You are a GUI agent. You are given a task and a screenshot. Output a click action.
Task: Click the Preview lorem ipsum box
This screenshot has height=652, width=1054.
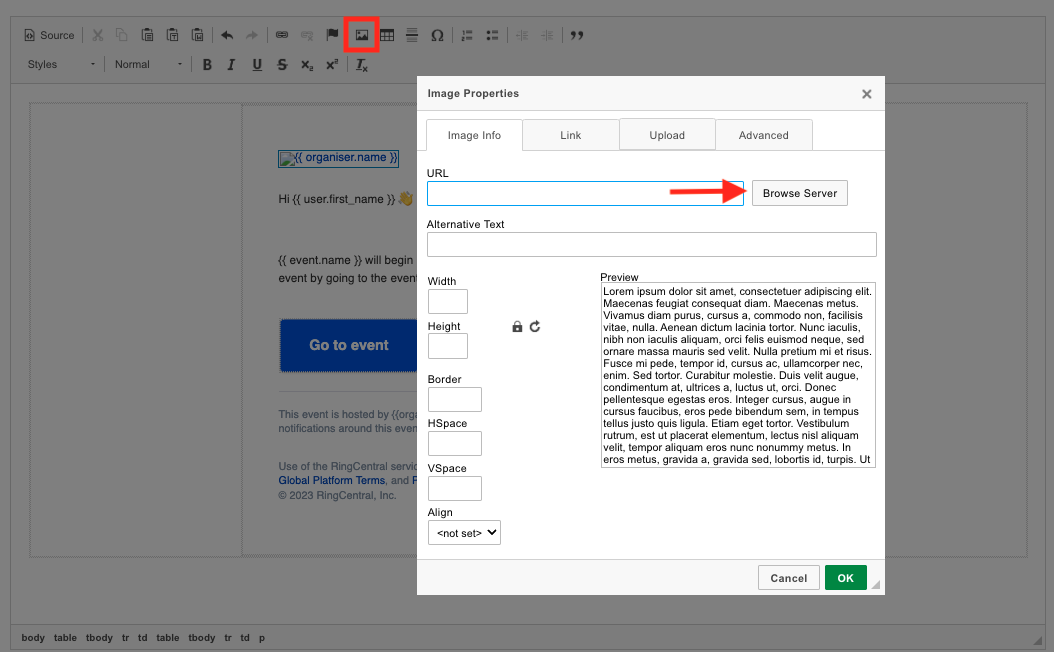[738, 375]
